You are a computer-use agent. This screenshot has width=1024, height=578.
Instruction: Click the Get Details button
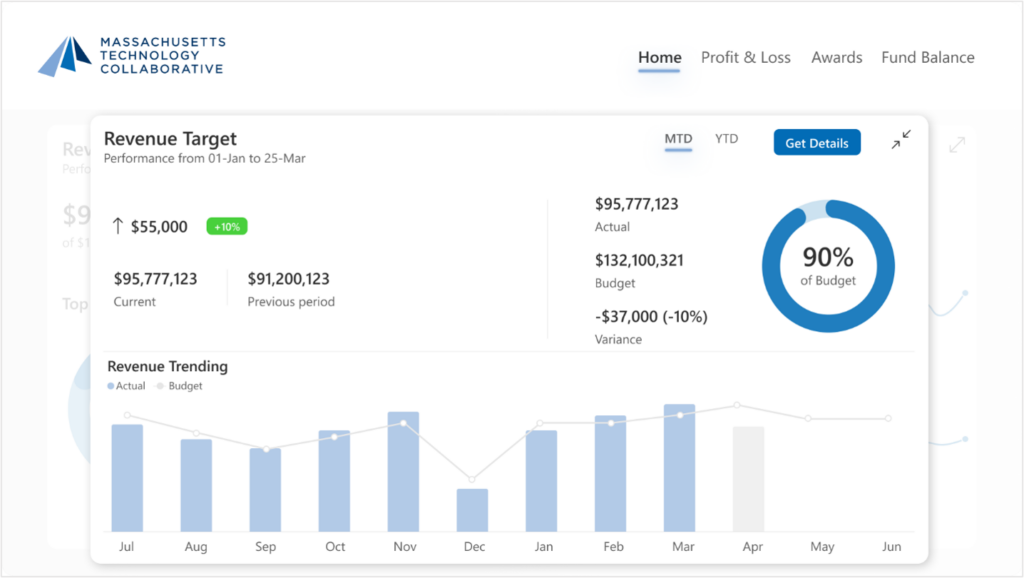(x=817, y=142)
